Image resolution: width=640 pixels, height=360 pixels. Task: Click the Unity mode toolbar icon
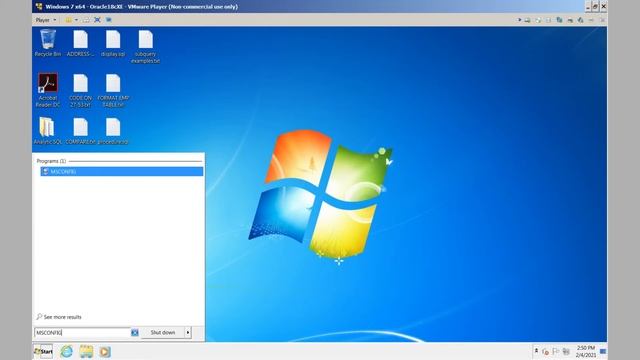point(109,20)
